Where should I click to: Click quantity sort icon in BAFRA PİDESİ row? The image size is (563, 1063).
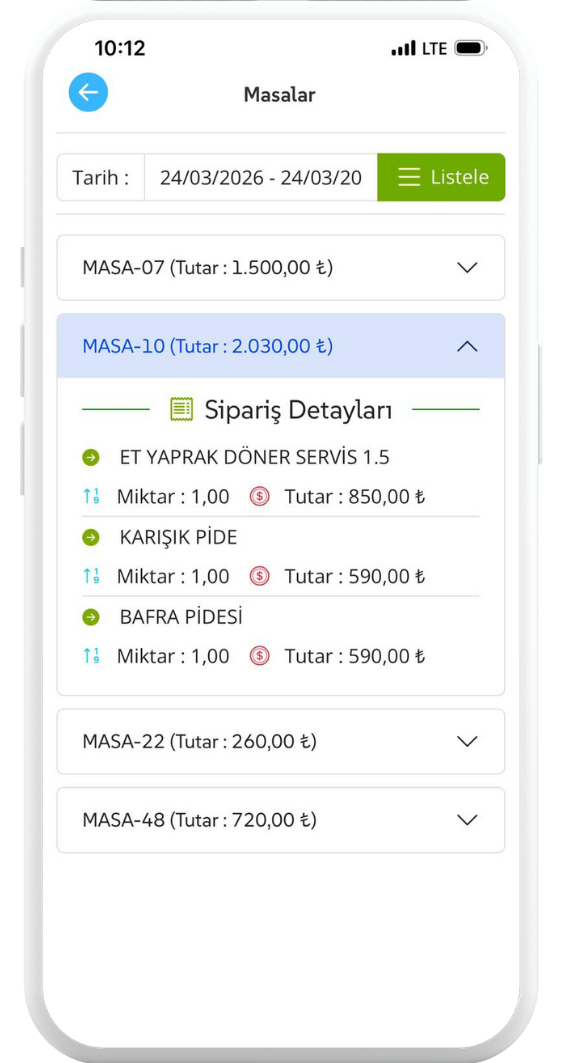pyautogui.click(x=91, y=656)
